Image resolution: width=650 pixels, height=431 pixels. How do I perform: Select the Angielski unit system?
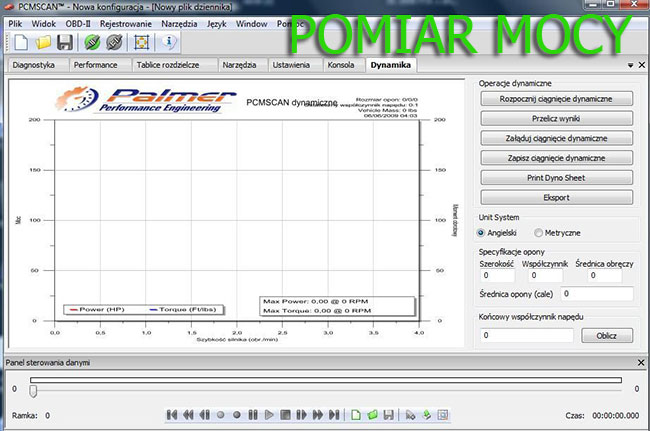coord(481,233)
